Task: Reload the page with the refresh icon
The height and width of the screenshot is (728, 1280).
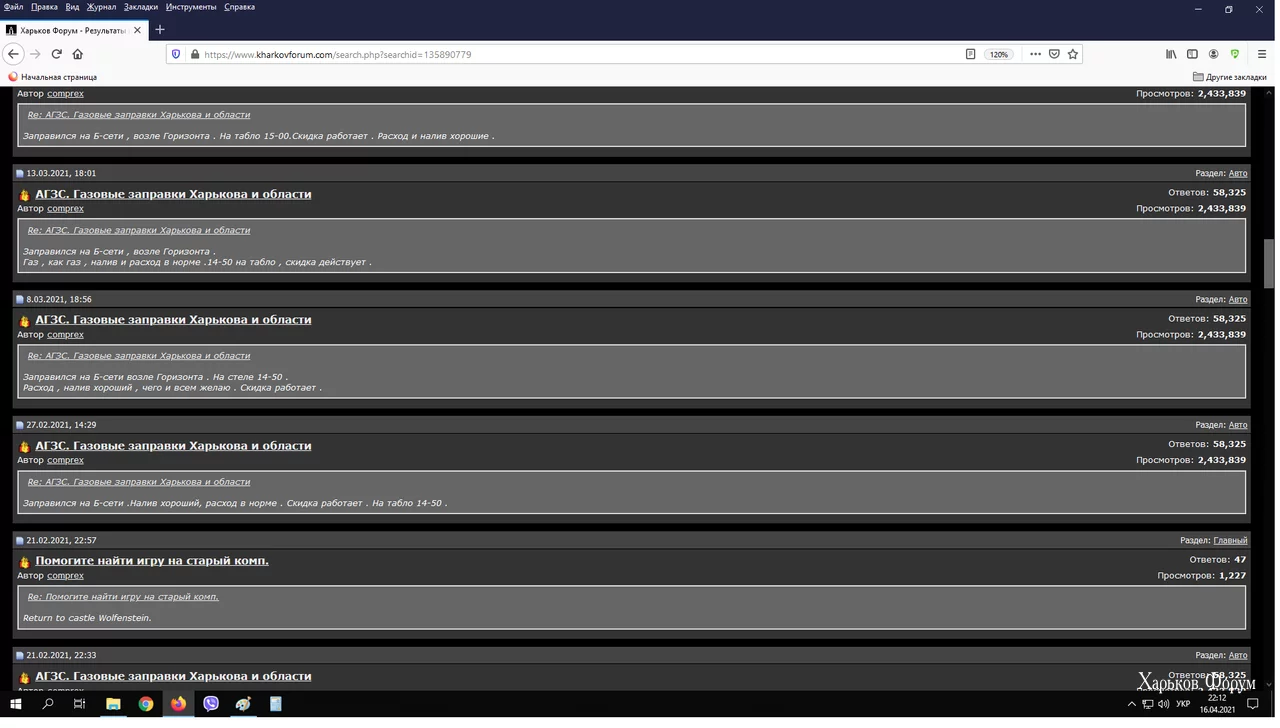Action: click(56, 54)
